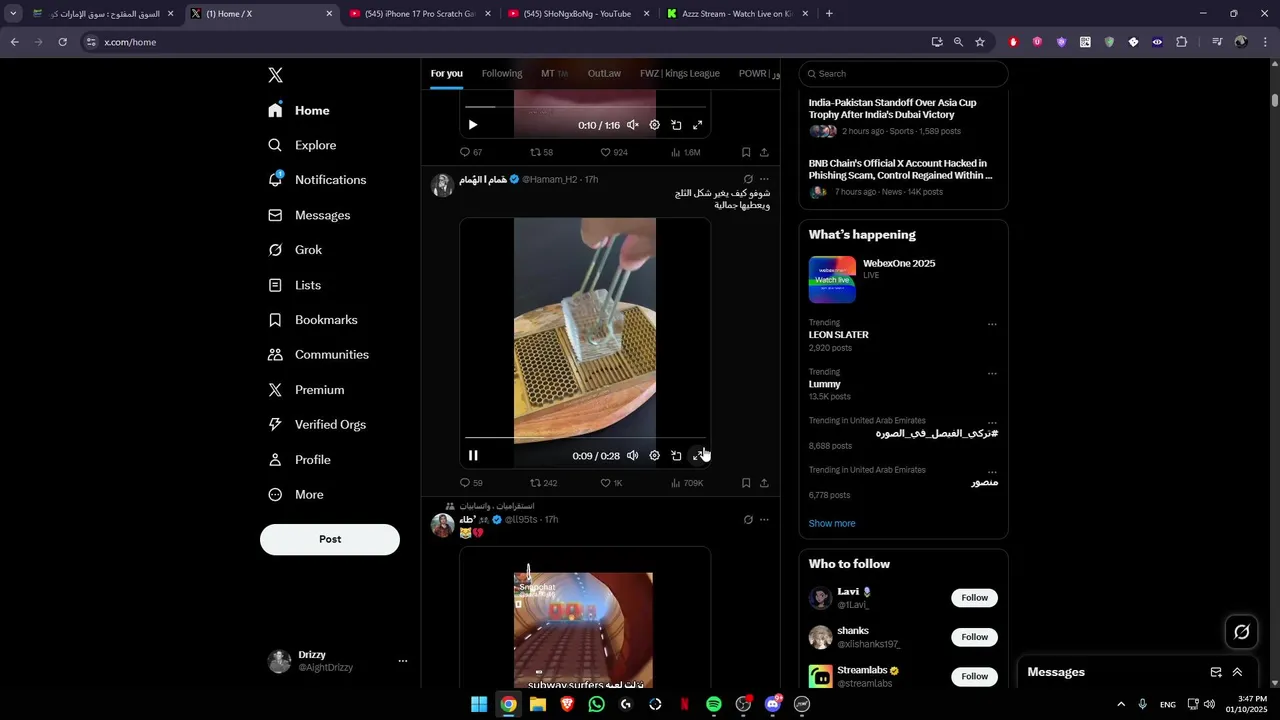1280x720 pixels.
Task: Open Notifications in the sidebar
Action: coord(317,180)
